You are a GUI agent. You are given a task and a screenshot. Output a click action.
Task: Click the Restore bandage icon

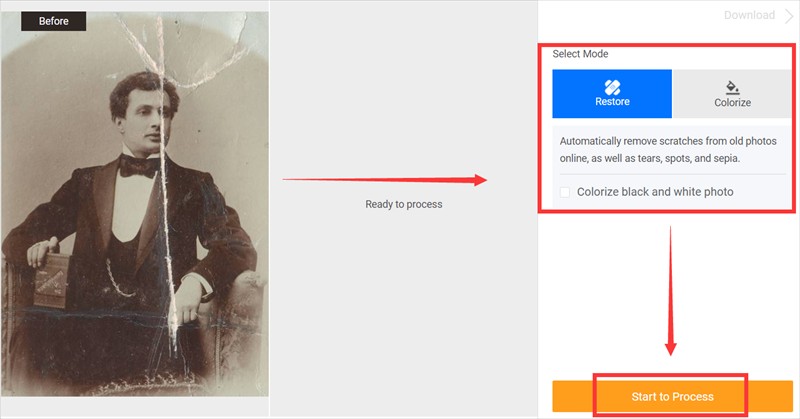pyautogui.click(x=612, y=87)
